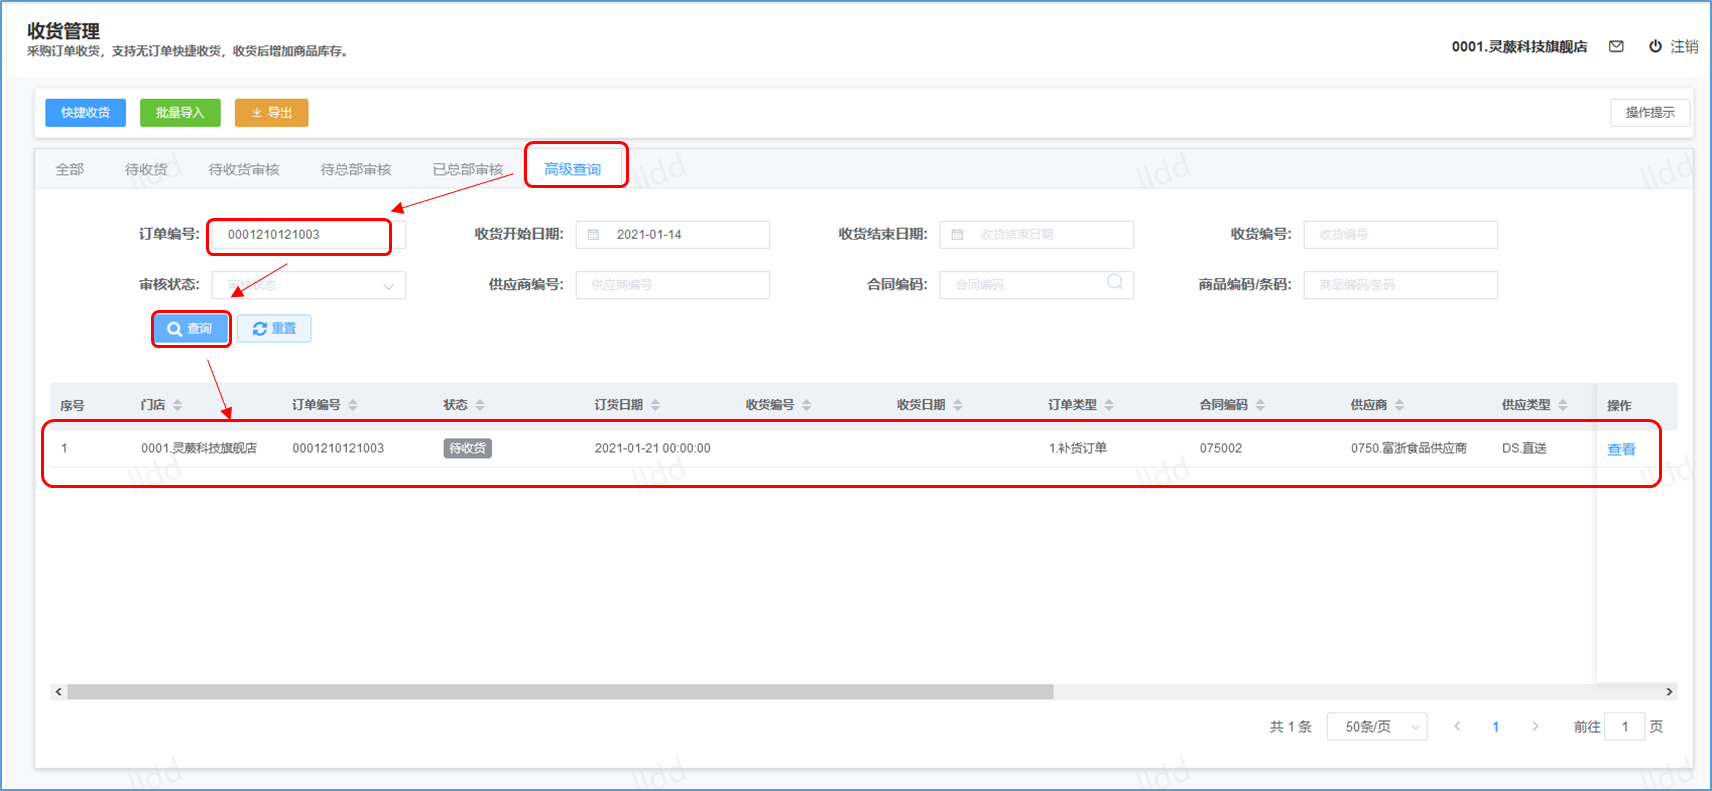Image resolution: width=1712 pixels, height=791 pixels.
Task: Click the power icon beside 注销
Action: click(1655, 46)
